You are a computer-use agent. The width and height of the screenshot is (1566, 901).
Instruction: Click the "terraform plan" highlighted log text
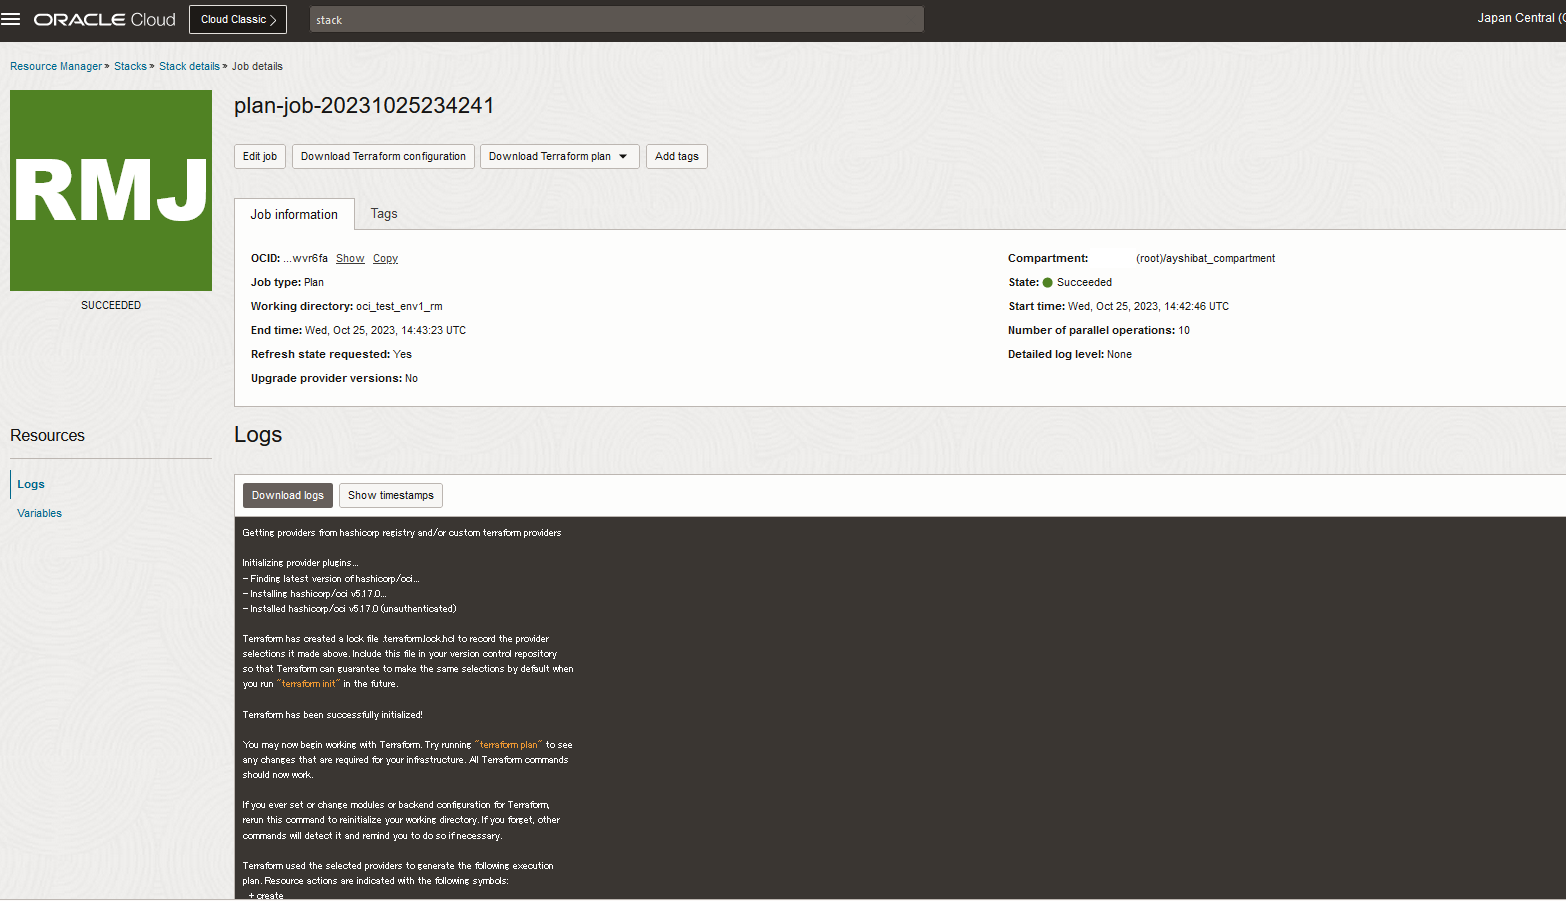tap(508, 745)
